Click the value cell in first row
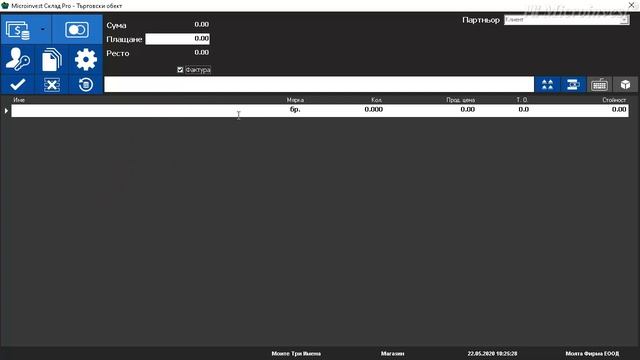This screenshot has height=360, width=640. [x=619, y=109]
